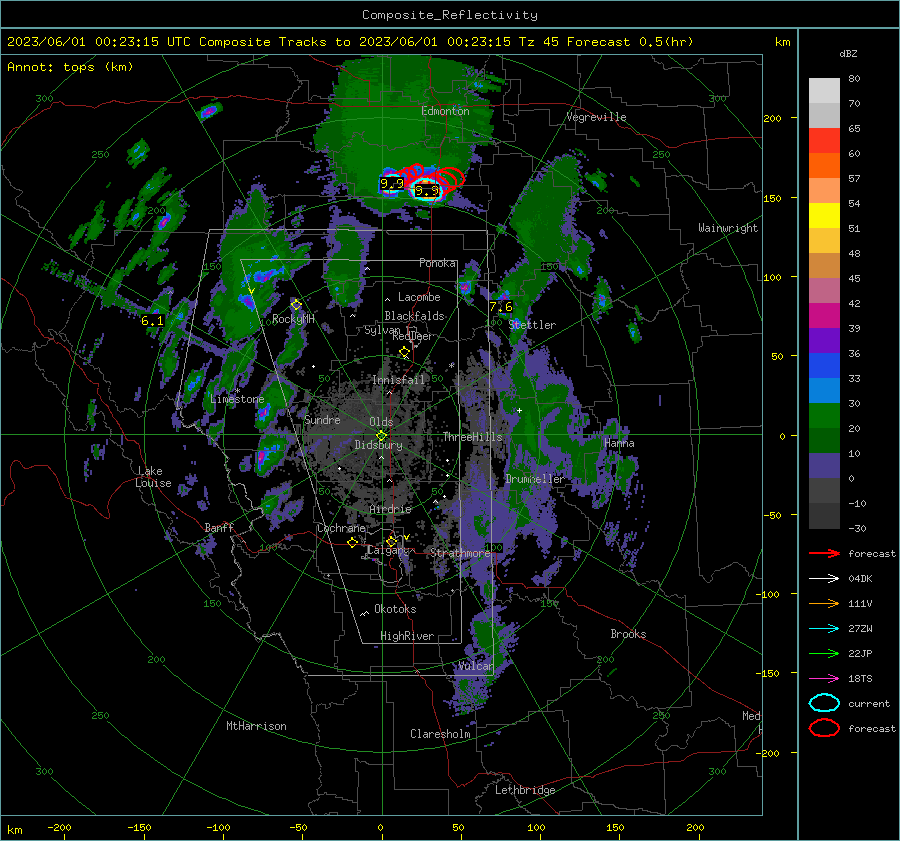Click the Airdrie city label
The height and width of the screenshot is (841, 900).
[x=390, y=509]
